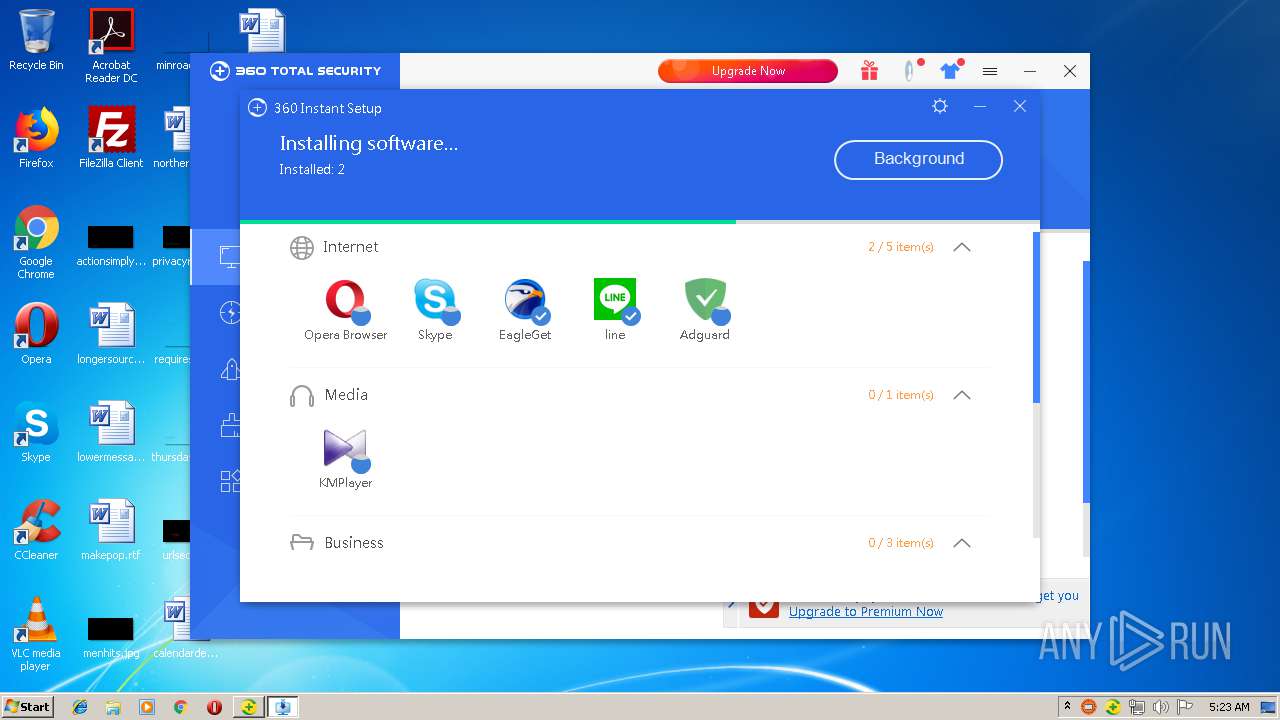1280x720 pixels.
Task: Open Google Chrome desktop shortcut
Action: coord(36,242)
